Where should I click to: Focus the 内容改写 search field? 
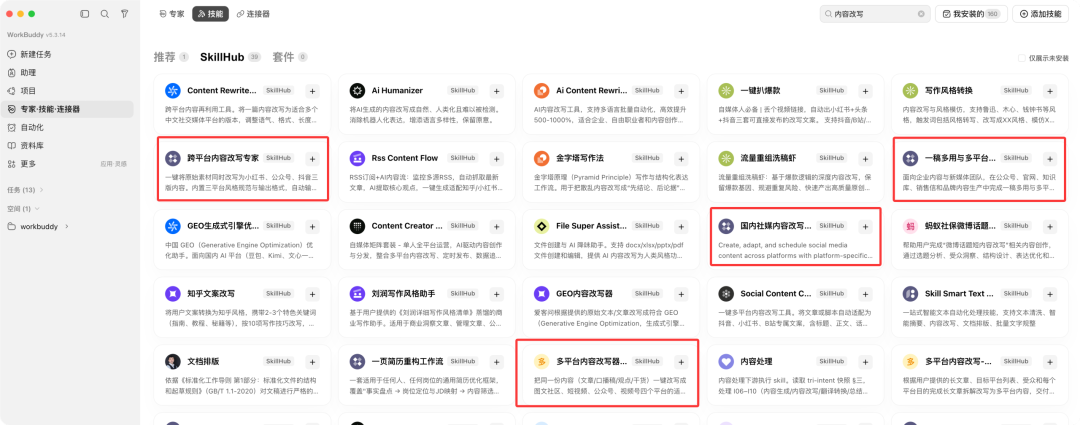(x=874, y=14)
